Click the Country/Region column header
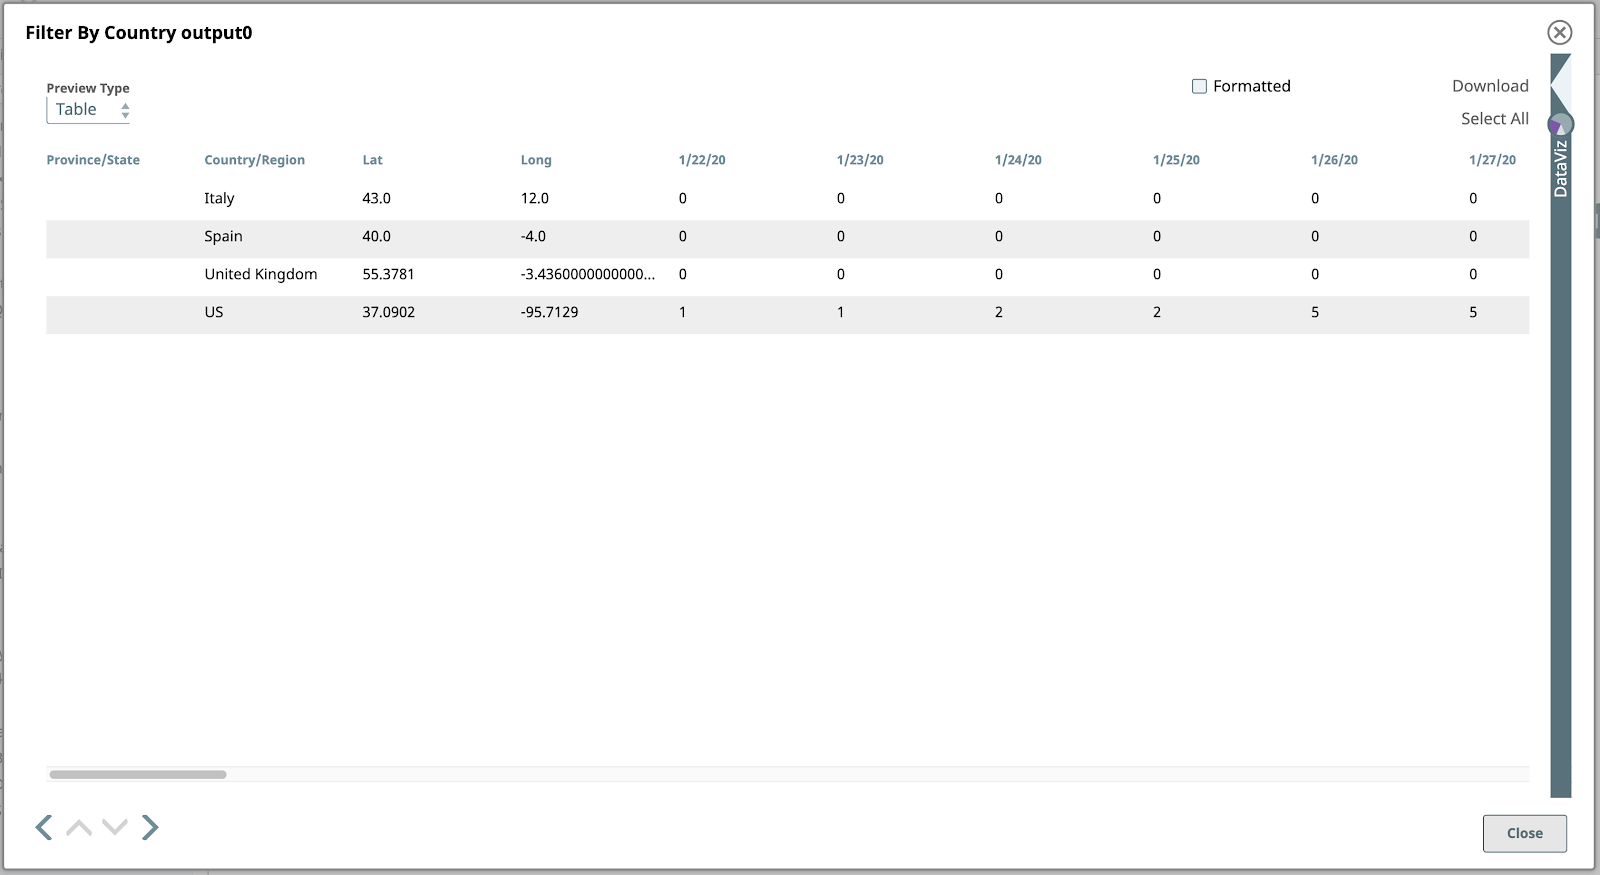This screenshot has height=875, width=1600. pyautogui.click(x=254, y=160)
